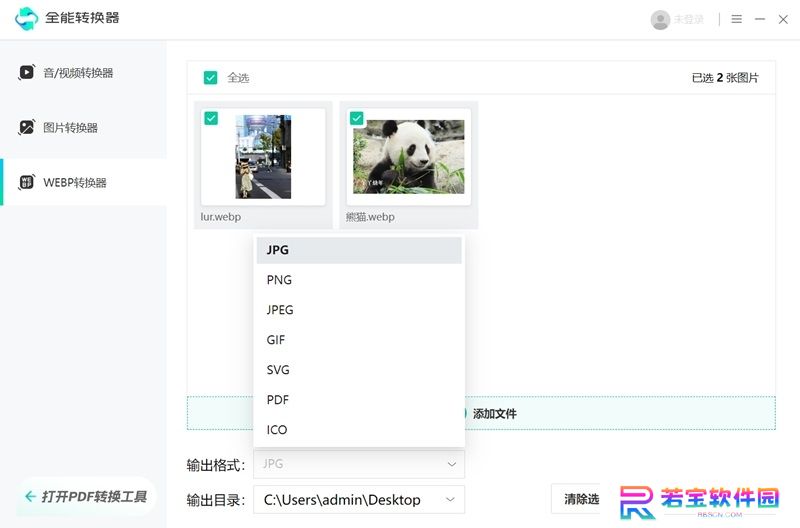Choose SVG from the format list
The height and width of the screenshot is (528, 800).
point(359,370)
